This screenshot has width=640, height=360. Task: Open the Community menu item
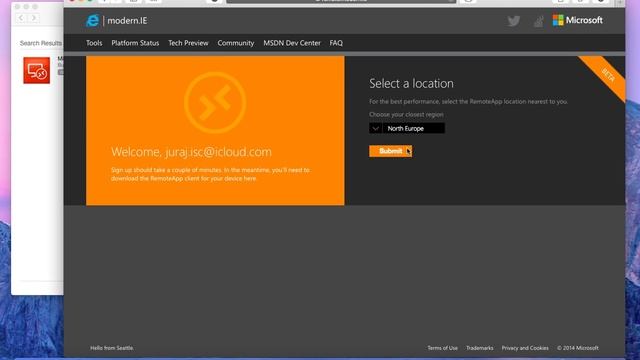coord(236,43)
